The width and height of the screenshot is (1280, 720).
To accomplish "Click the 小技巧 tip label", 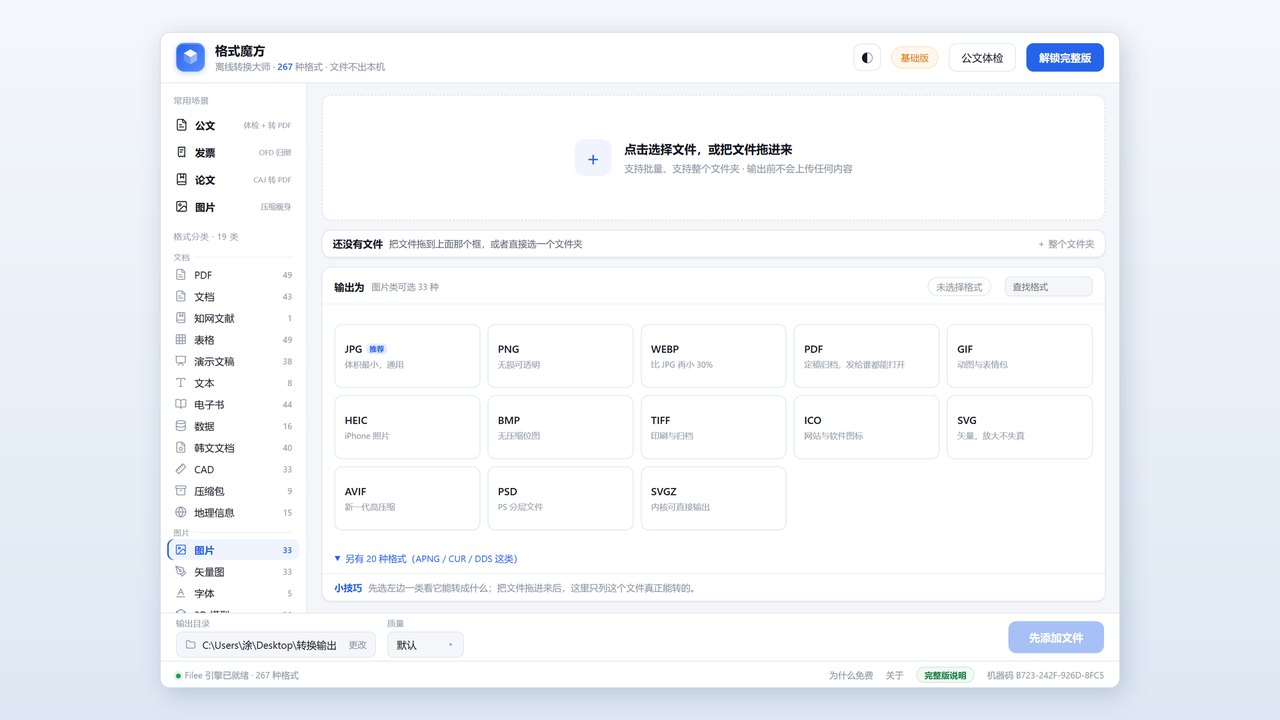I will (x=348, y=588).
